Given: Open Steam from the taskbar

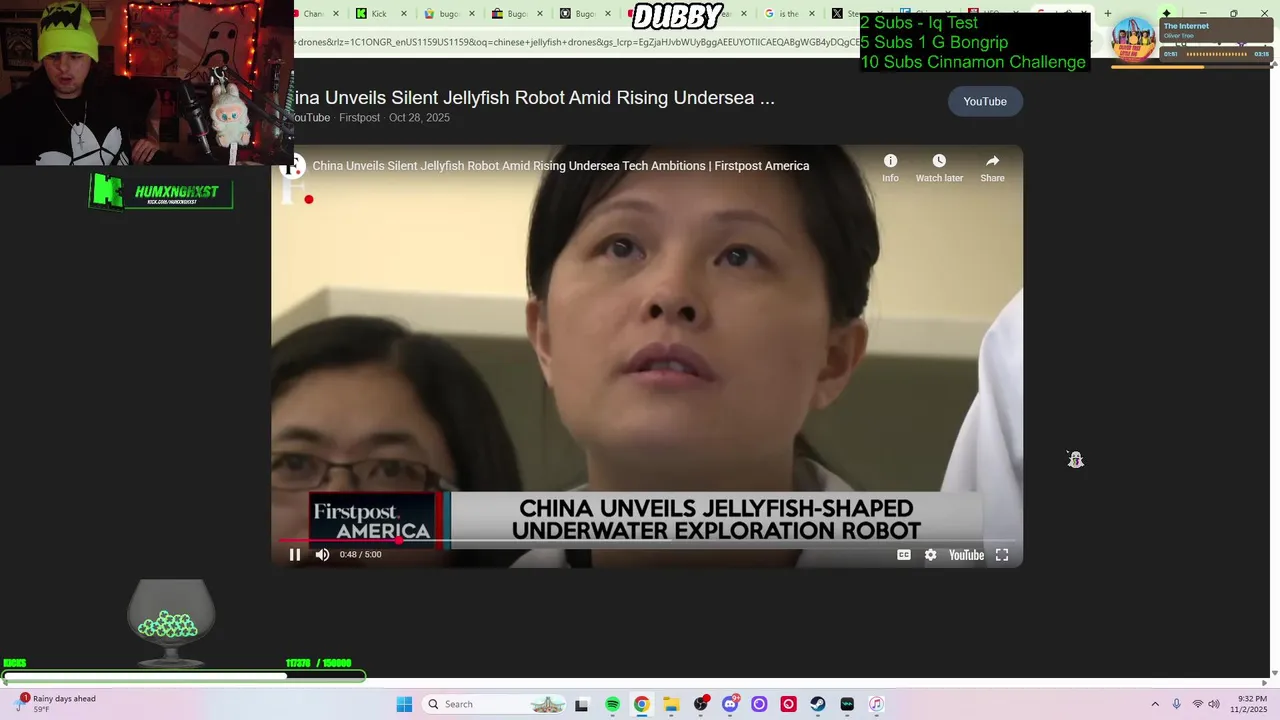Looking at the screenshot, I should pyautogui.click(x=818, y=704).
